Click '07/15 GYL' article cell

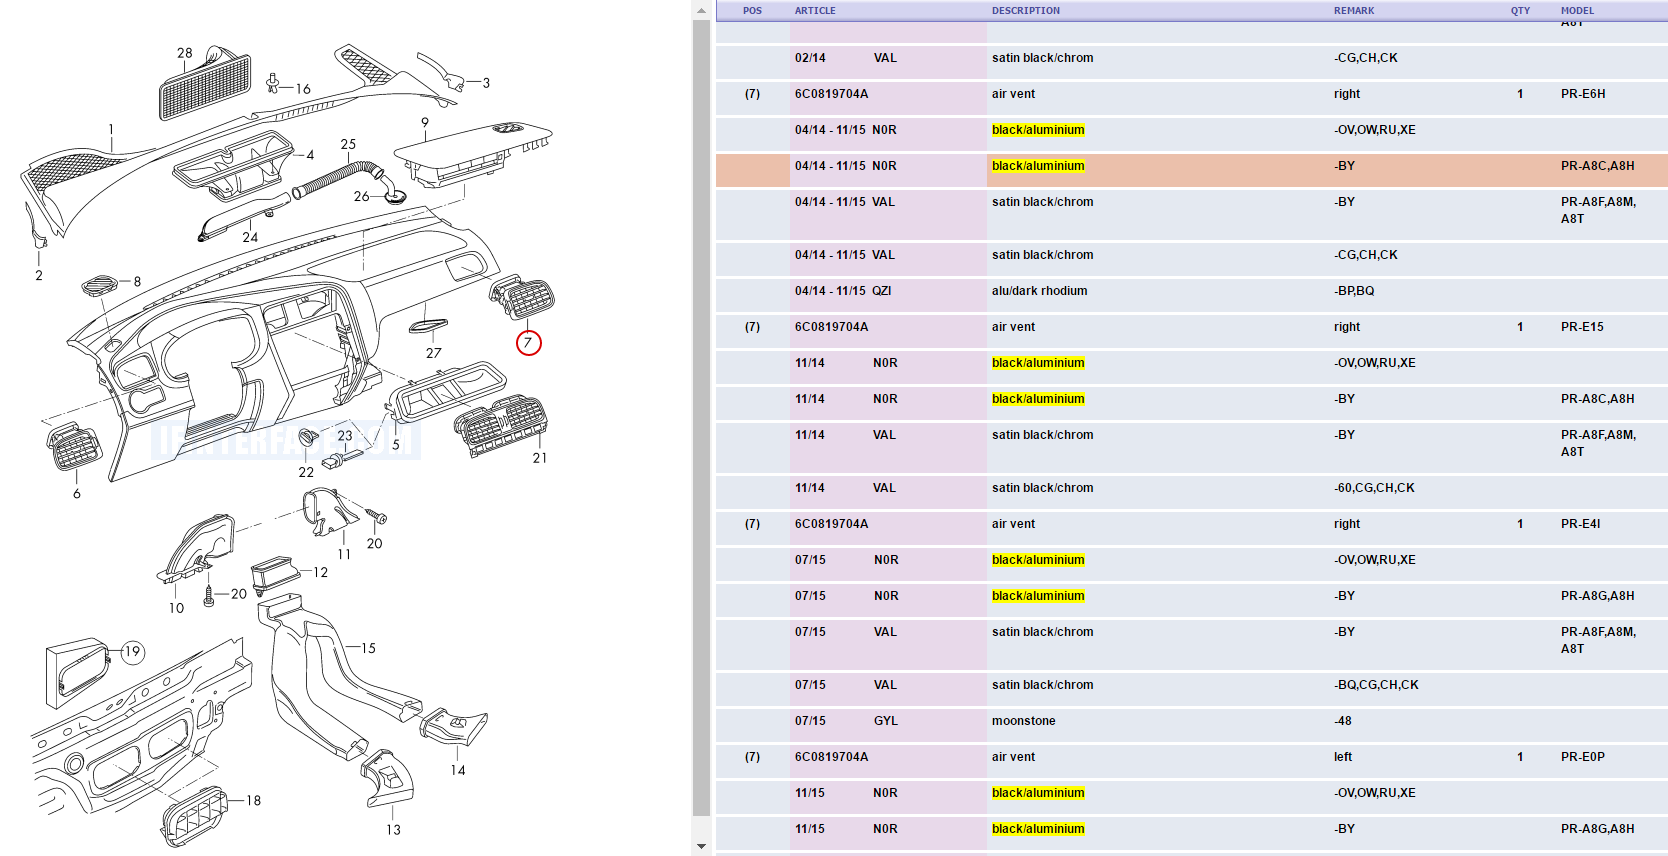tap(846, 721)
